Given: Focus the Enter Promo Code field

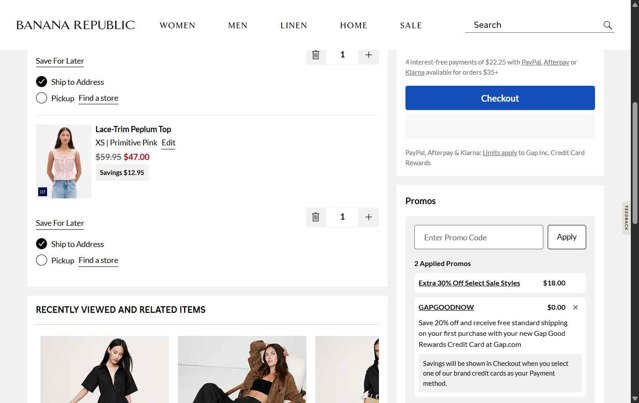Looking at the screenshot, I should [x=478, y=237].
